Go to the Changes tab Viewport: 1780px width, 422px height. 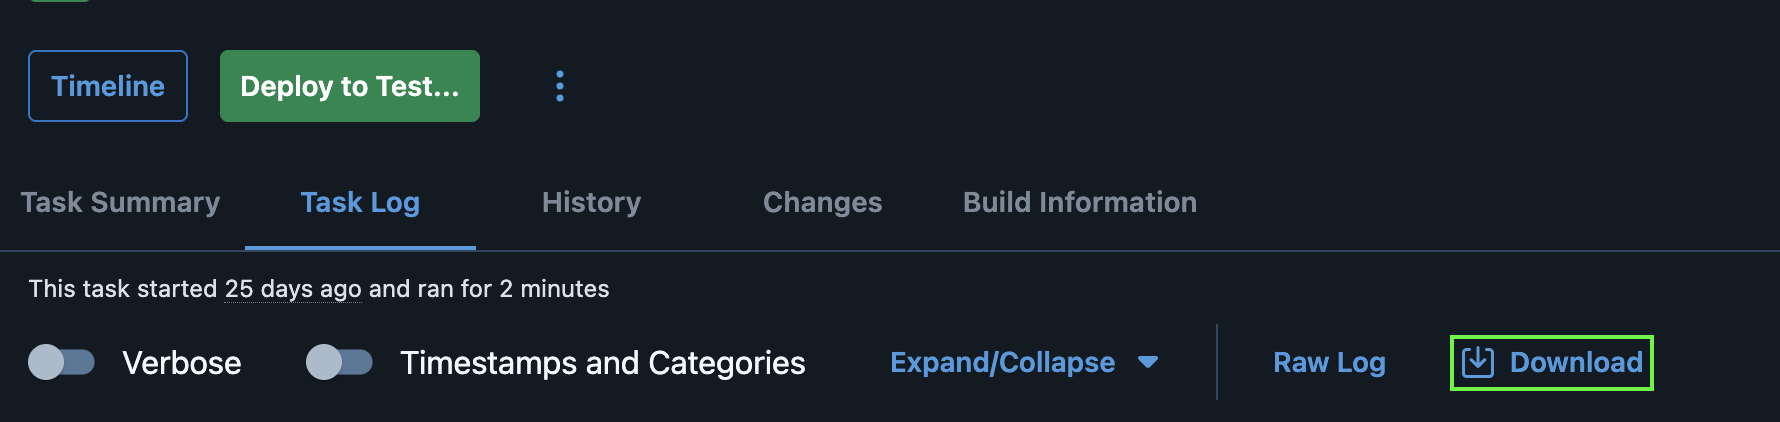pos(822,202)
